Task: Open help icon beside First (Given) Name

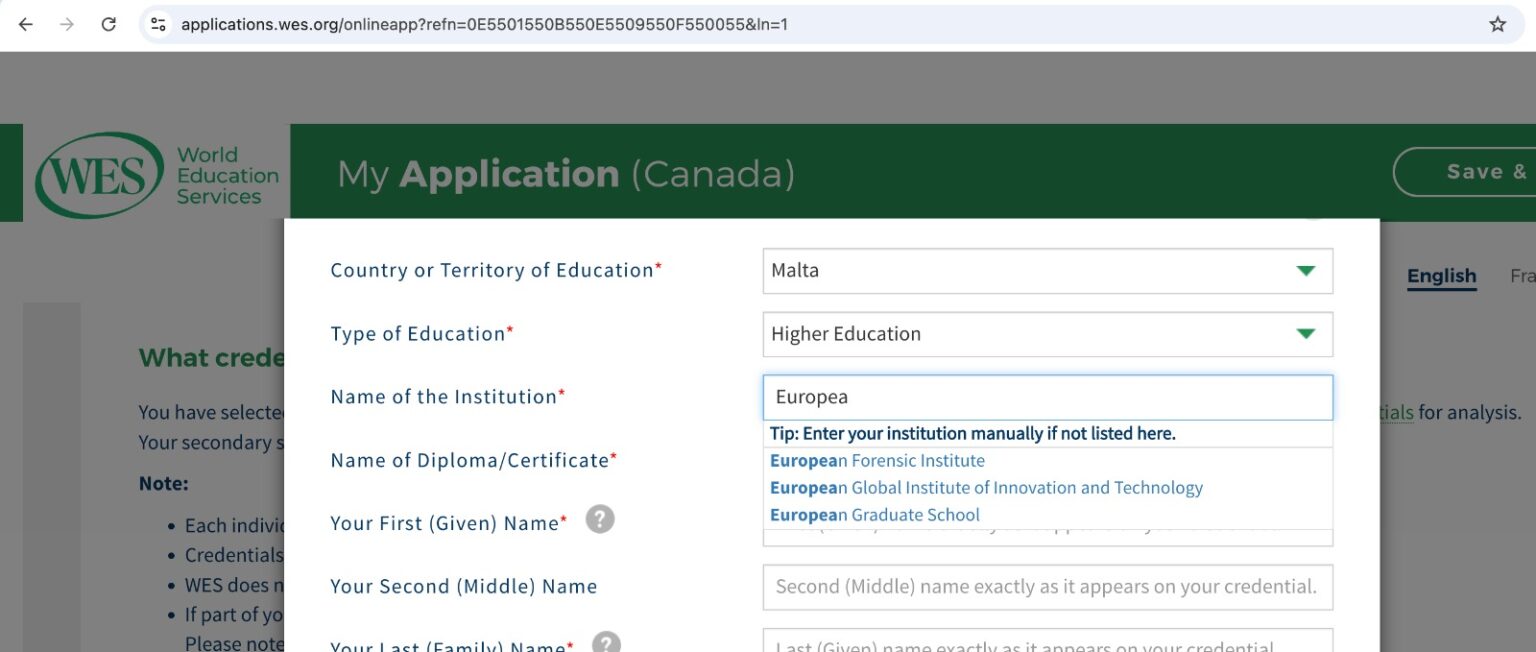Action: coord(599,520)
